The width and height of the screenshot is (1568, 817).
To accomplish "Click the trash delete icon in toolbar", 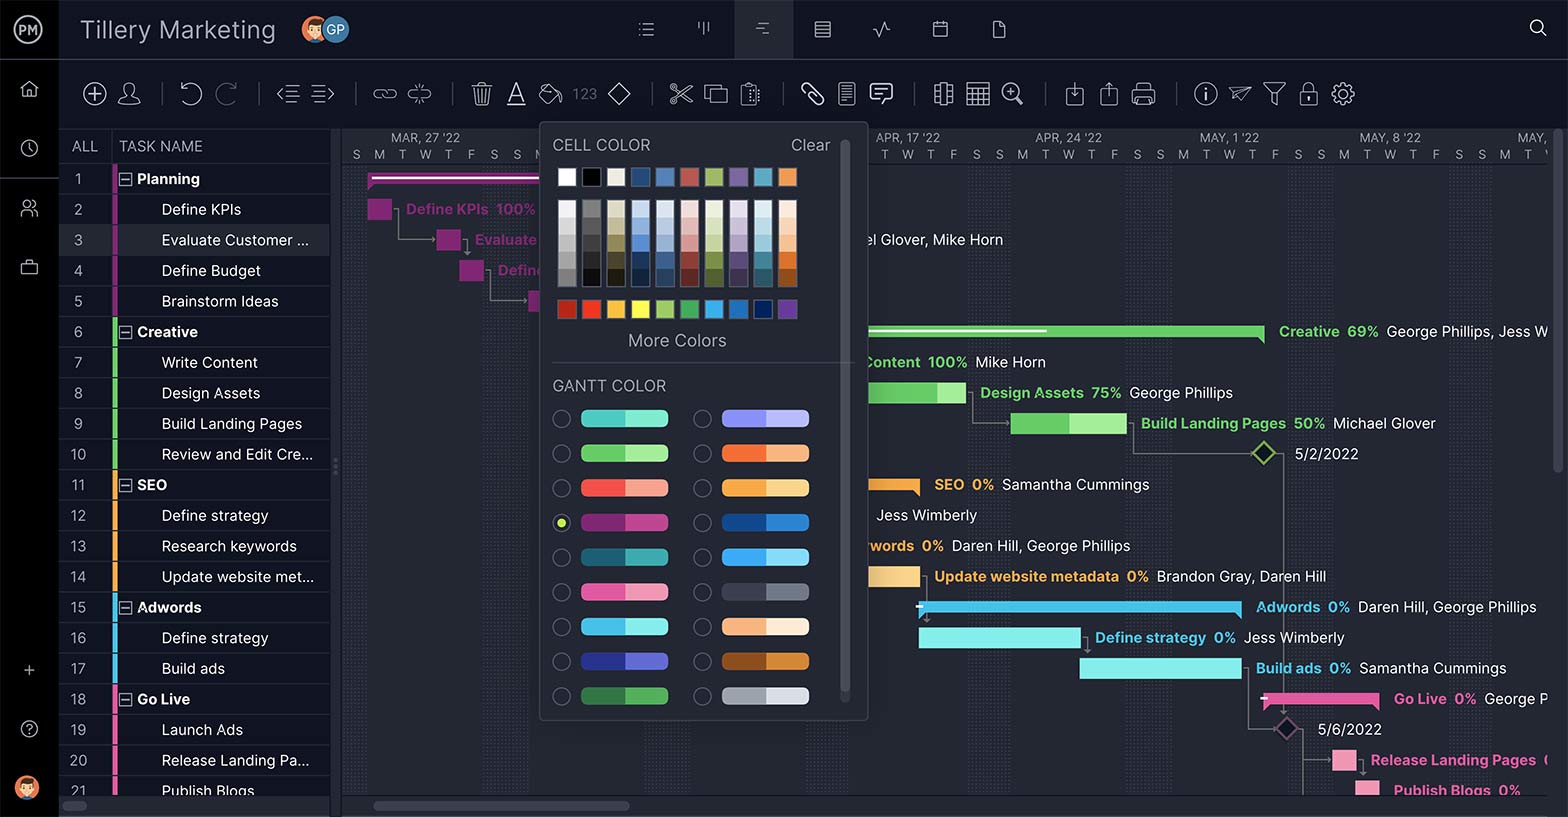I will (481, 94).
